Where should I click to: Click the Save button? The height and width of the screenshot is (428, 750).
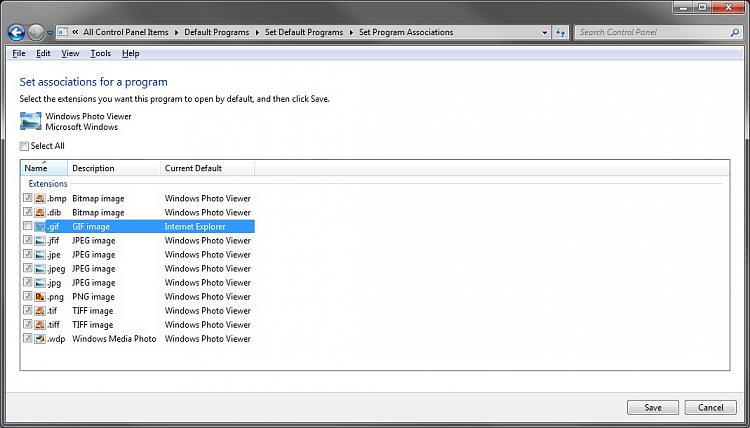click(x=653, y=407)
